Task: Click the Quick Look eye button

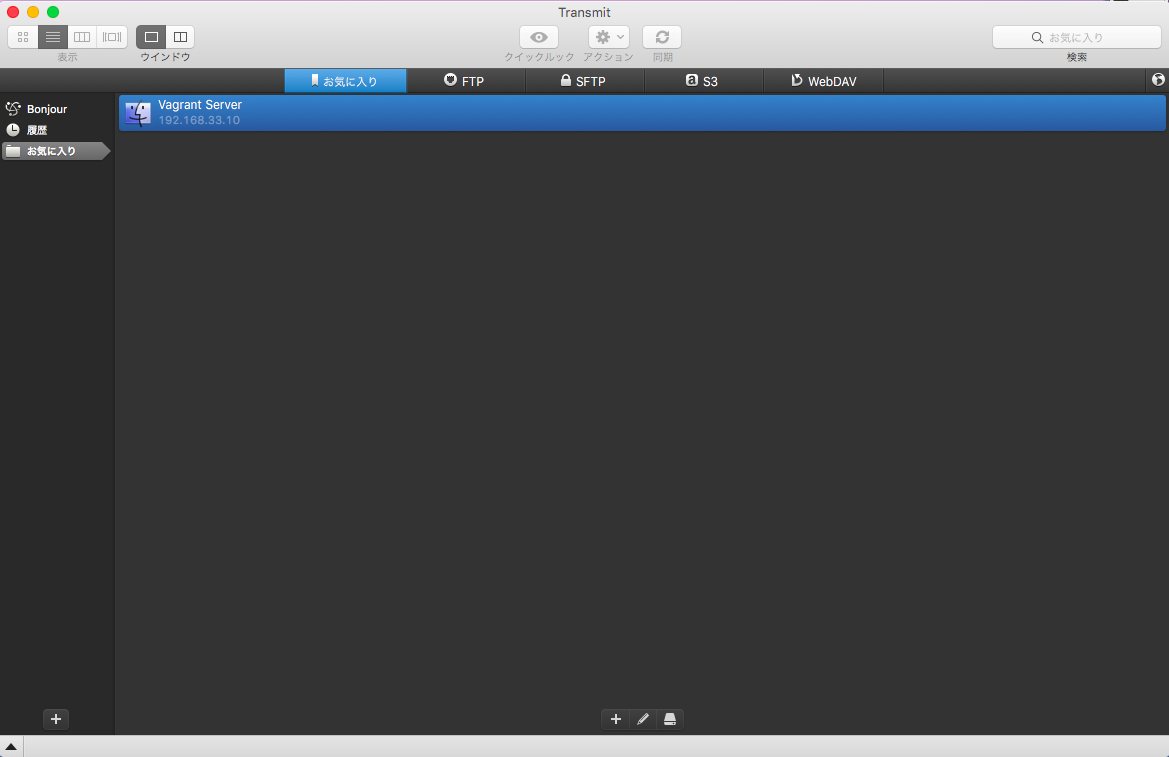Action: 539,37
